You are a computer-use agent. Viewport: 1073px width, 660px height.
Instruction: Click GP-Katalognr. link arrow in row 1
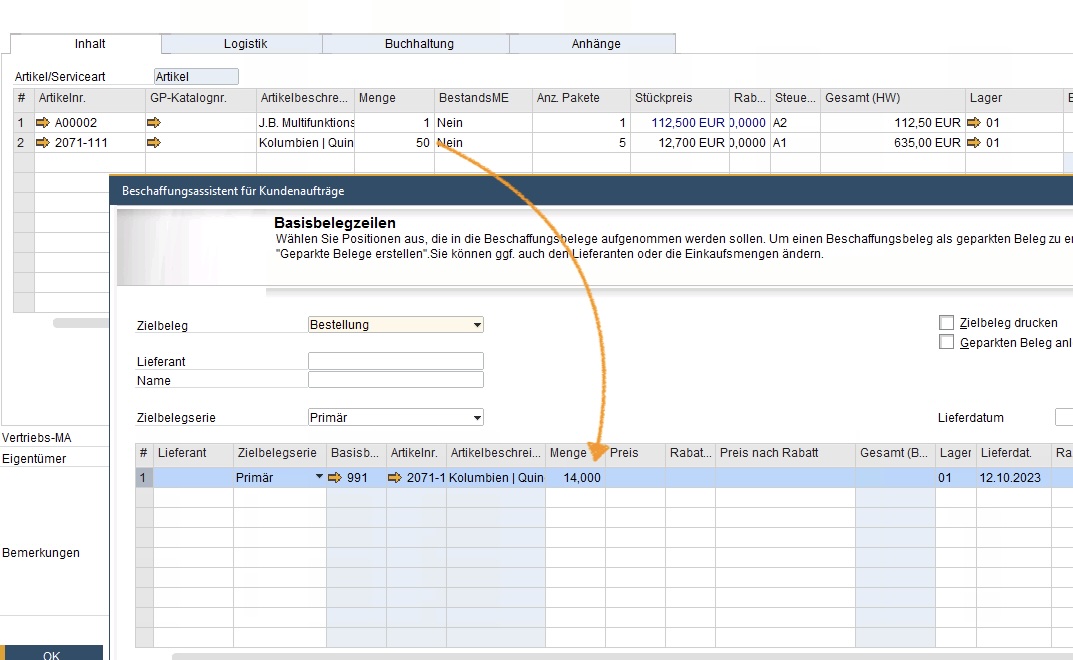(x=153, y=123)
